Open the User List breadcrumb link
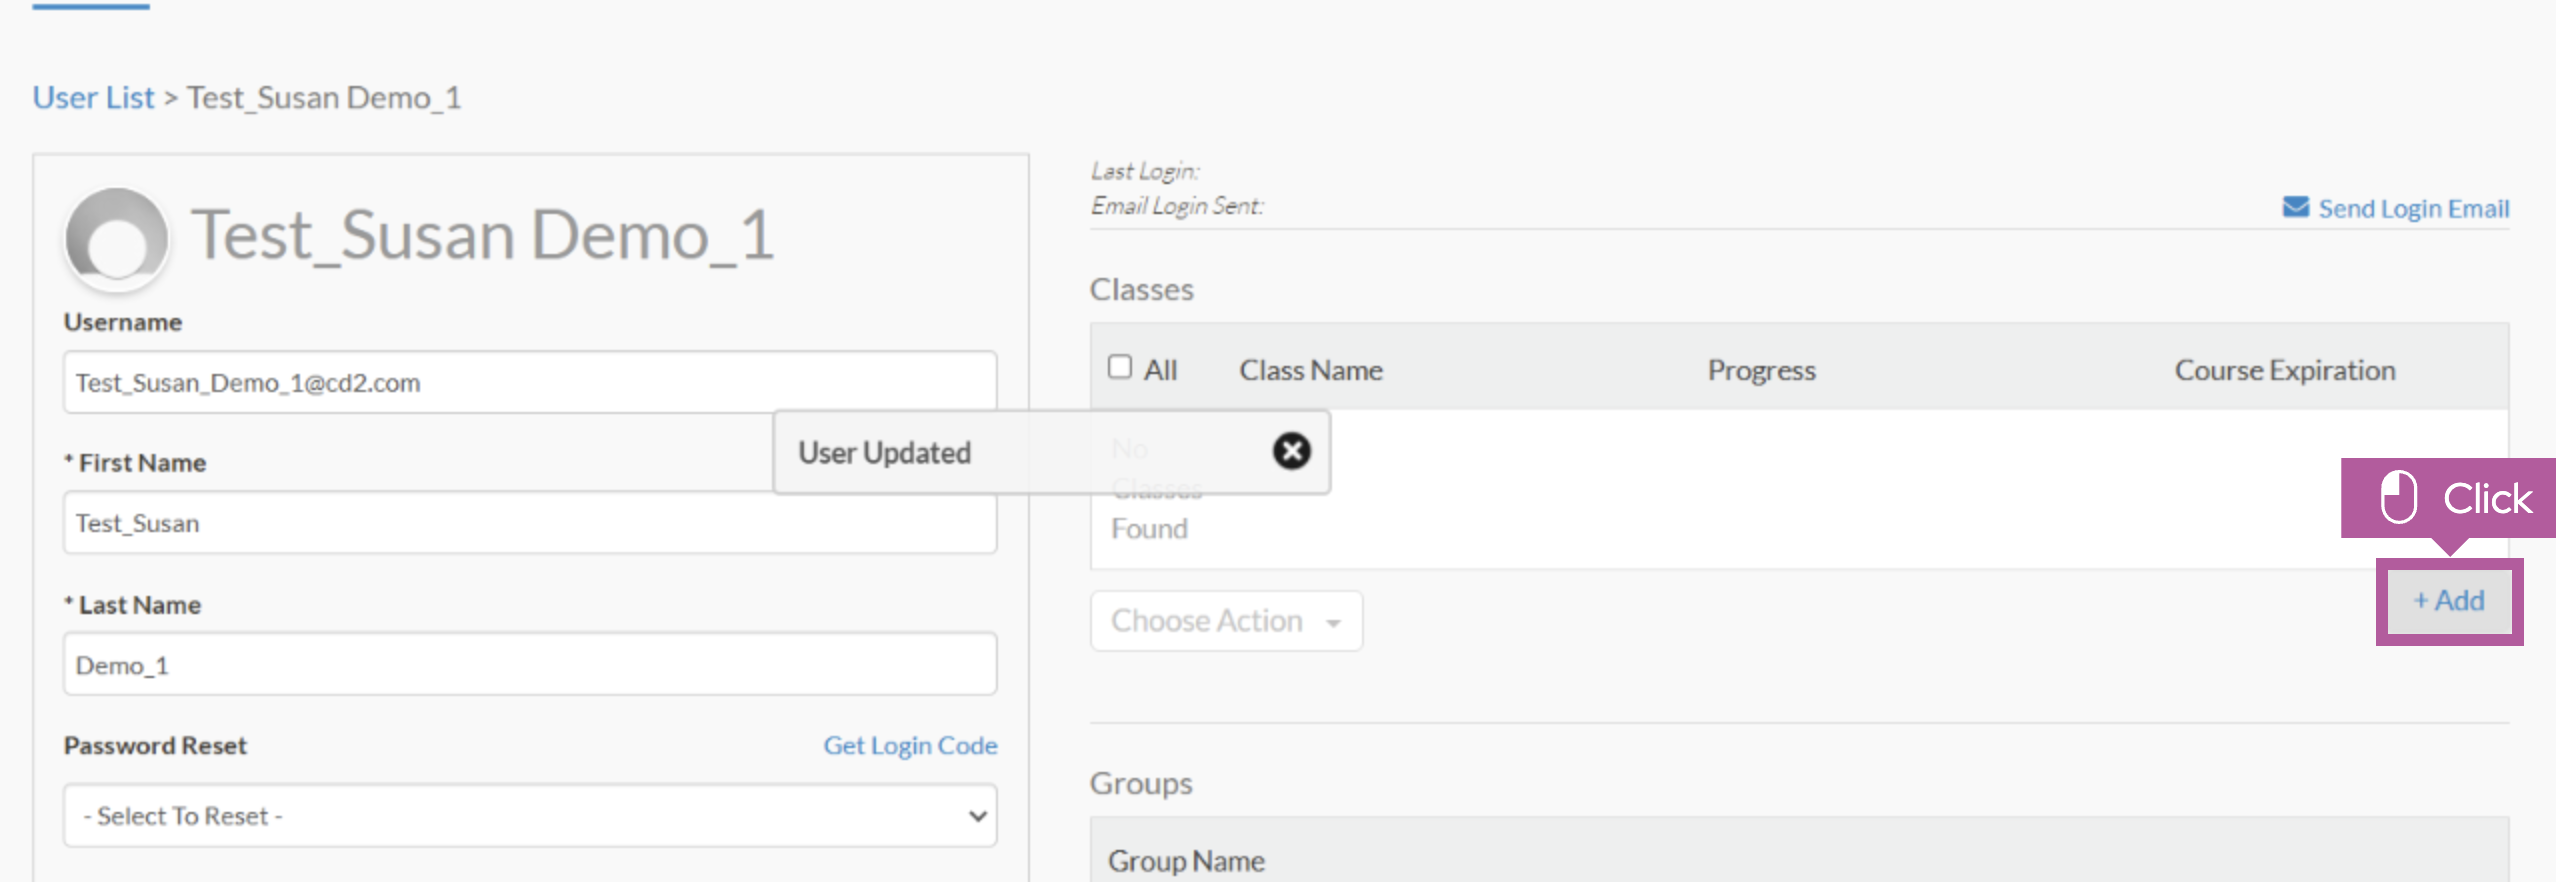This screenshot has width=2556, height=882. point(93,98)
